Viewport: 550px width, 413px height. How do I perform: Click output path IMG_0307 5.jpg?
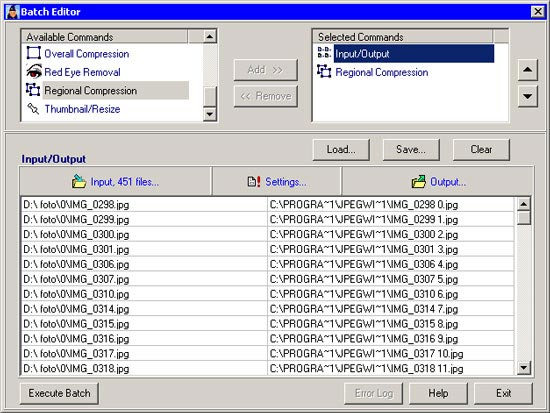391,279
